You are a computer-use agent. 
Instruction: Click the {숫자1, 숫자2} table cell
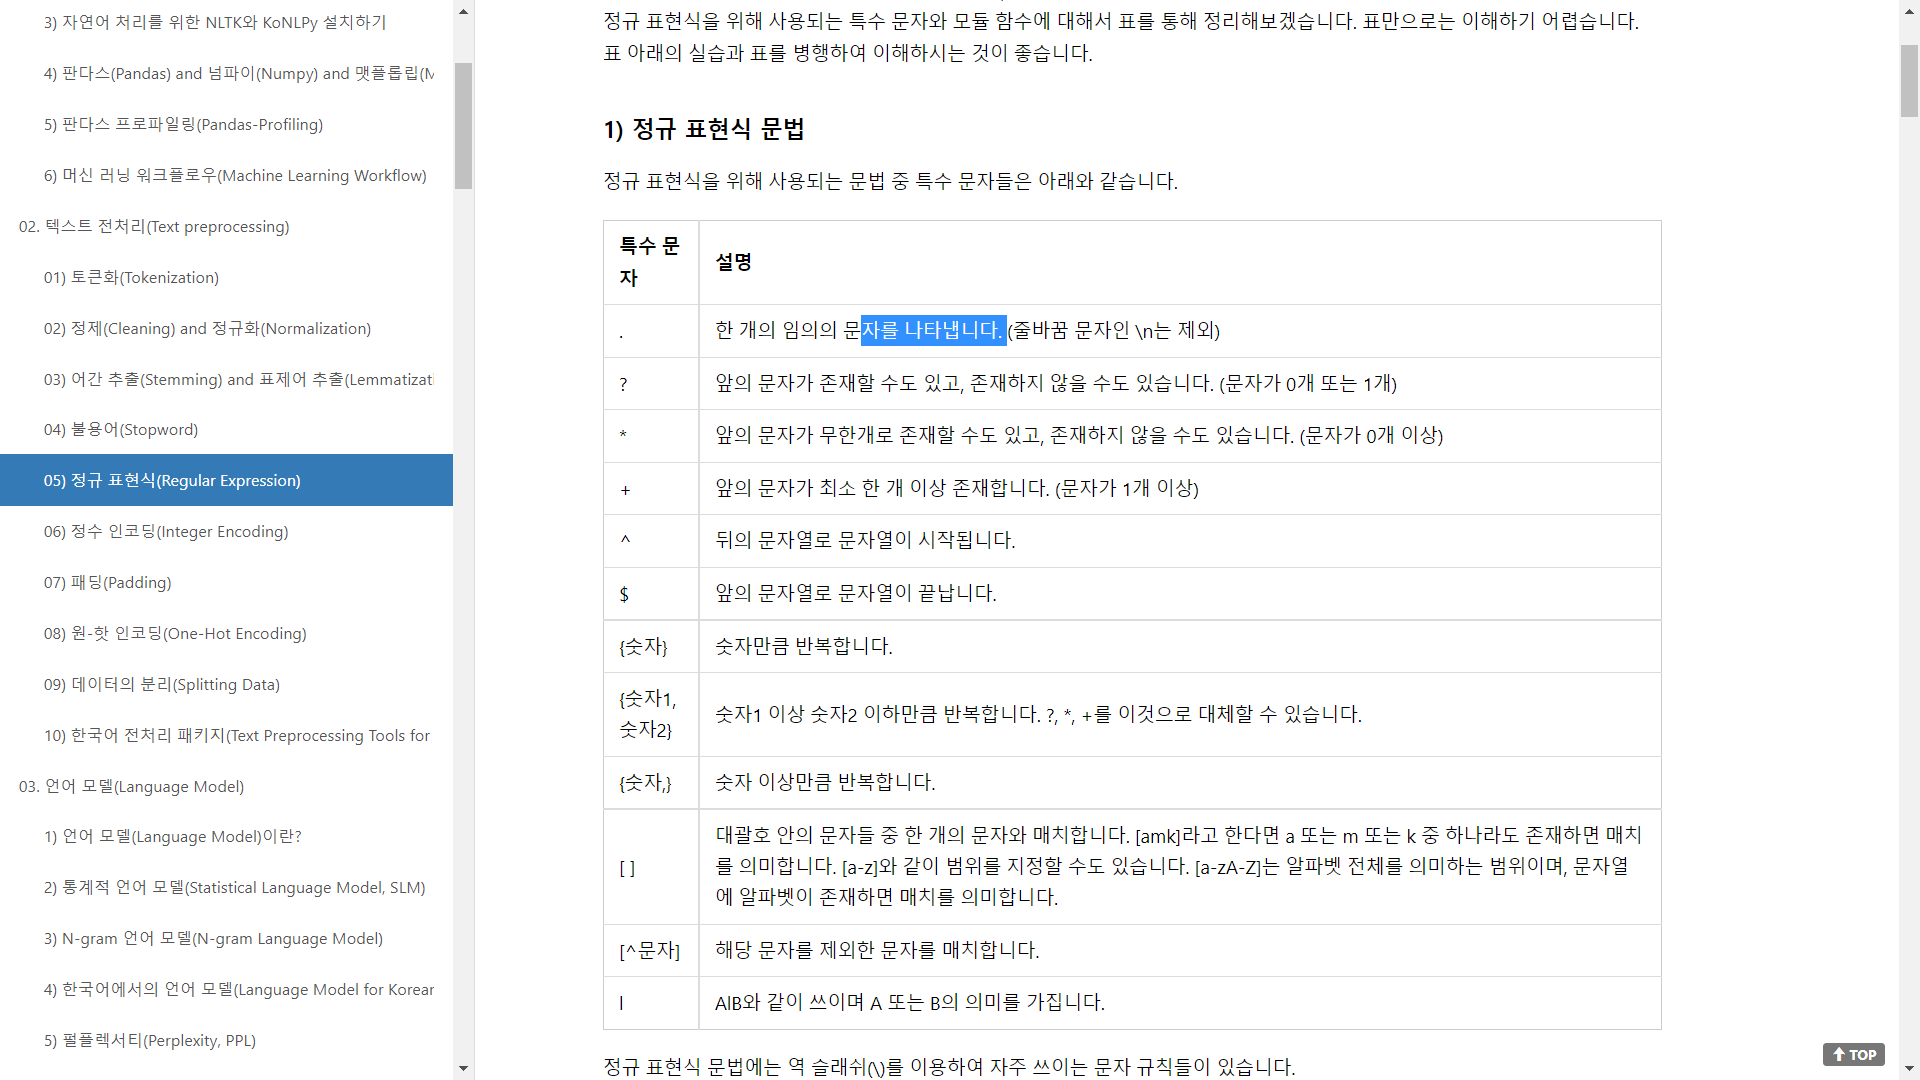coord(651,714)
